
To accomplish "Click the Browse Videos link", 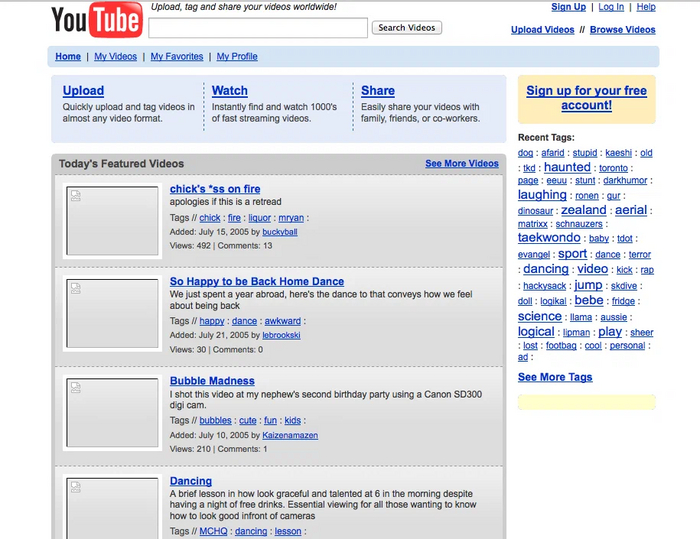I will click(x=622, y=30).
